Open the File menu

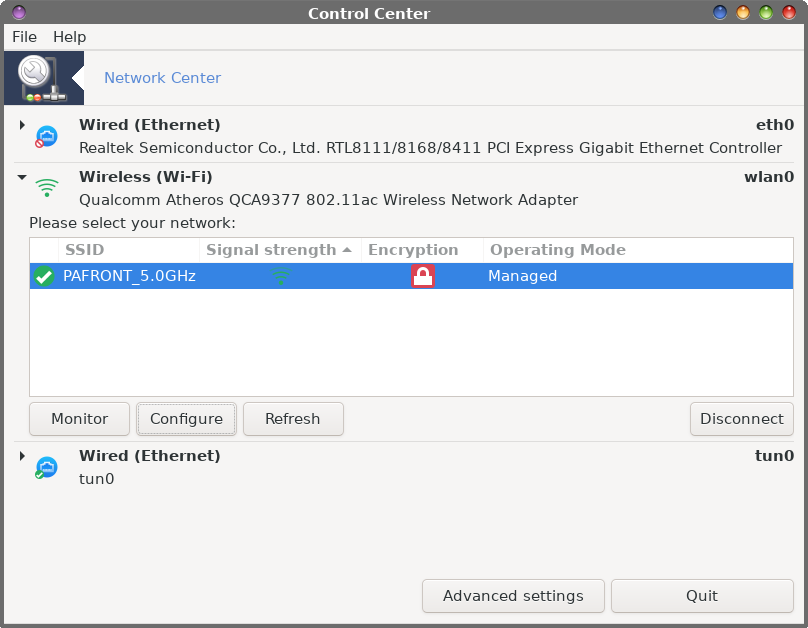[x=24, y=37]
